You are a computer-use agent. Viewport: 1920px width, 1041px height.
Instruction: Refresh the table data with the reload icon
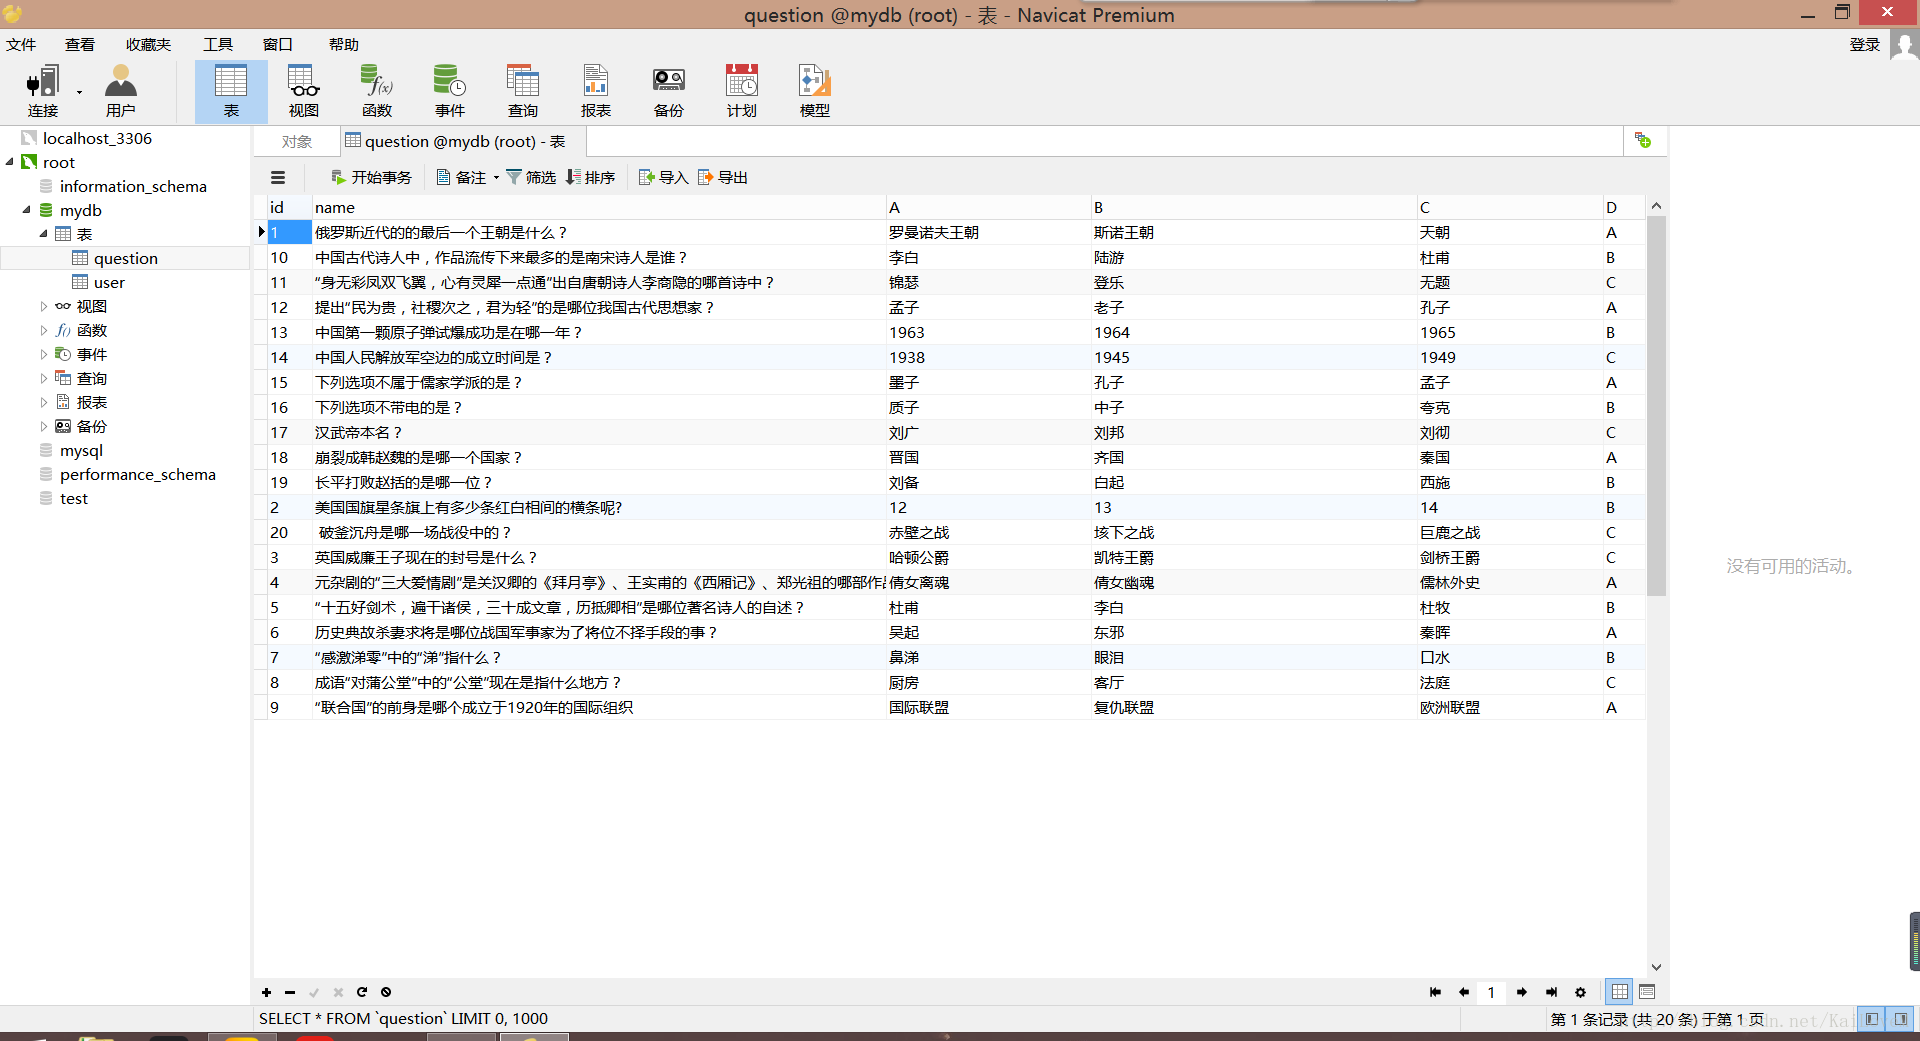[362, 992]
